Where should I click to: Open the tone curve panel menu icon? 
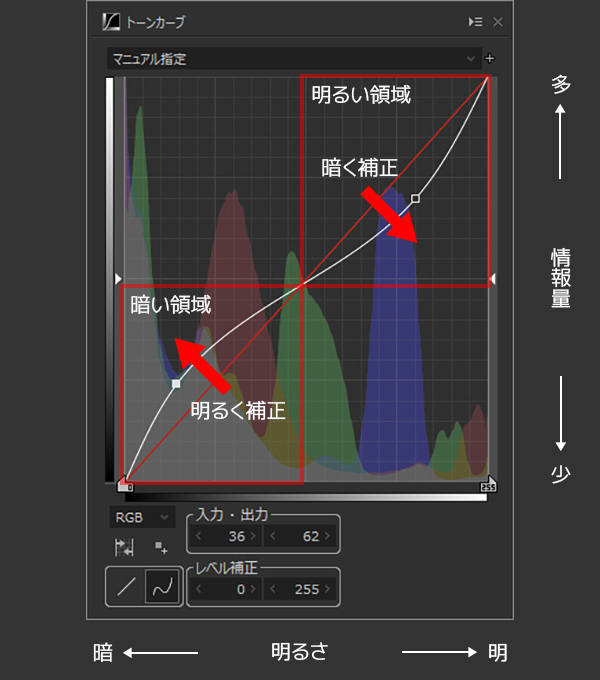(476, 22)
